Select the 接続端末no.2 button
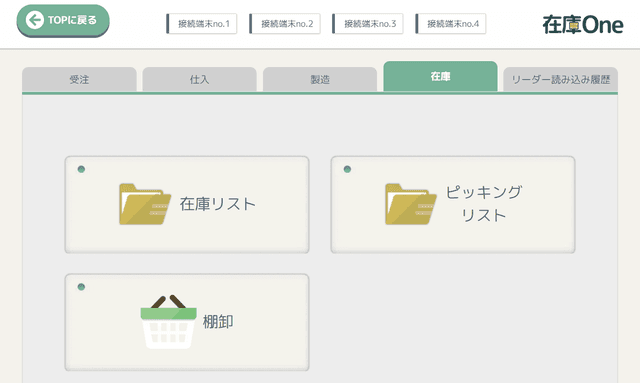The image size is (640, 383). [x=285, y=24]
